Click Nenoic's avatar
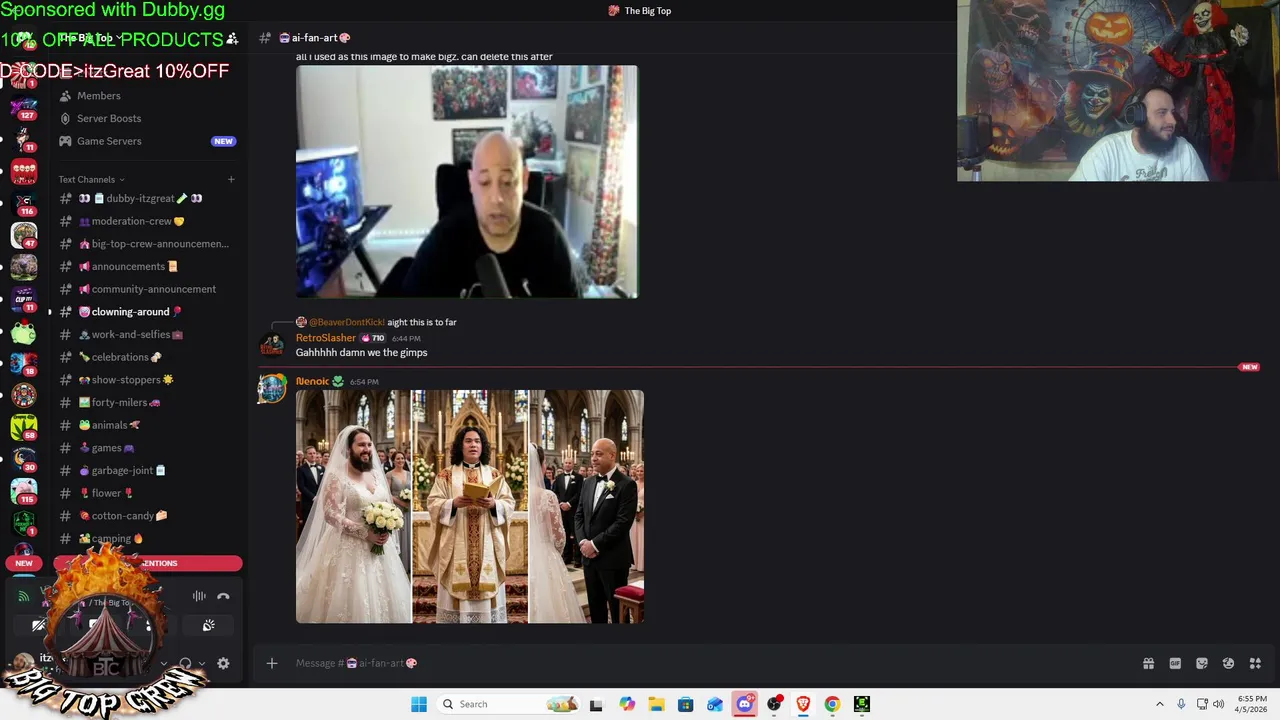1280x720 pixels. (272, 387)
